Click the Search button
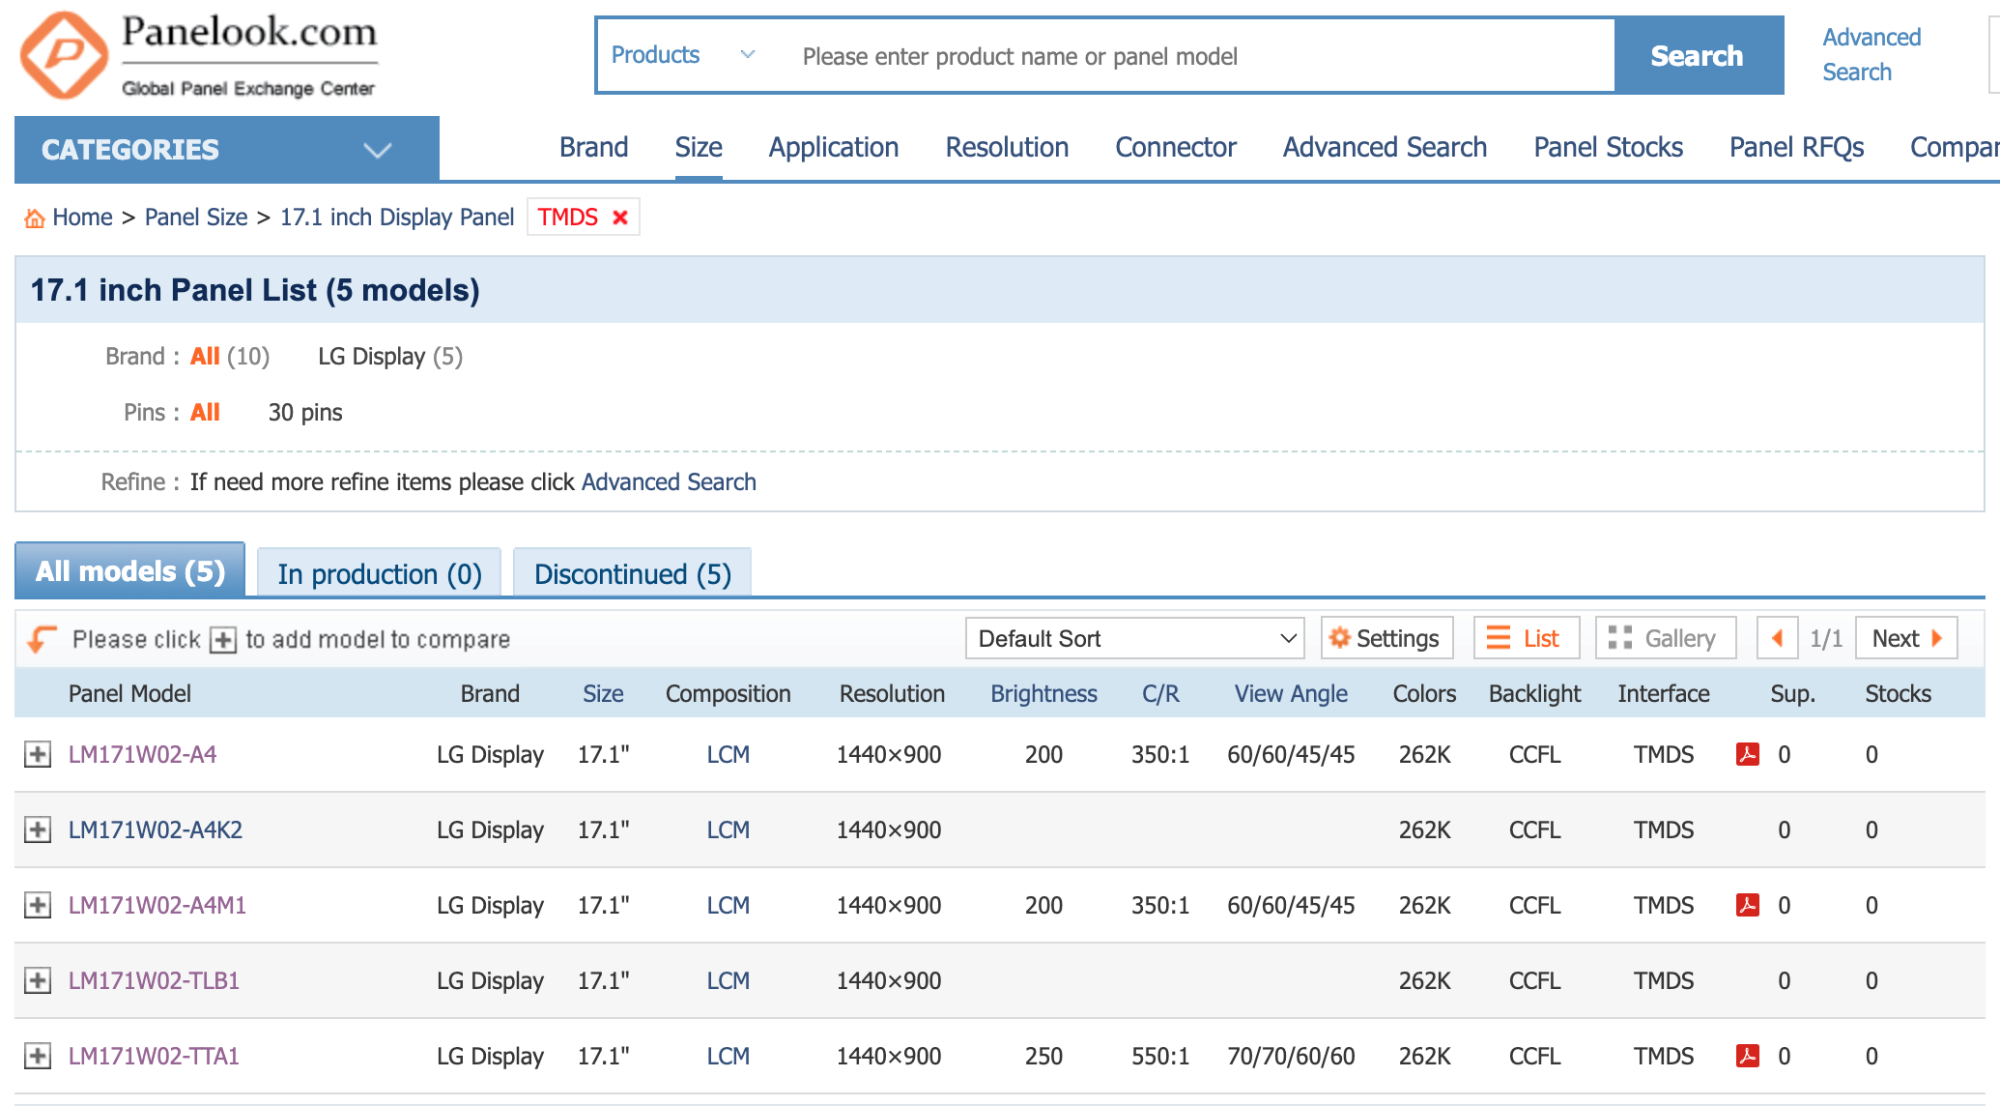The width and height of the screenshot is (2000, 1106). click(x=1698, y=56)
